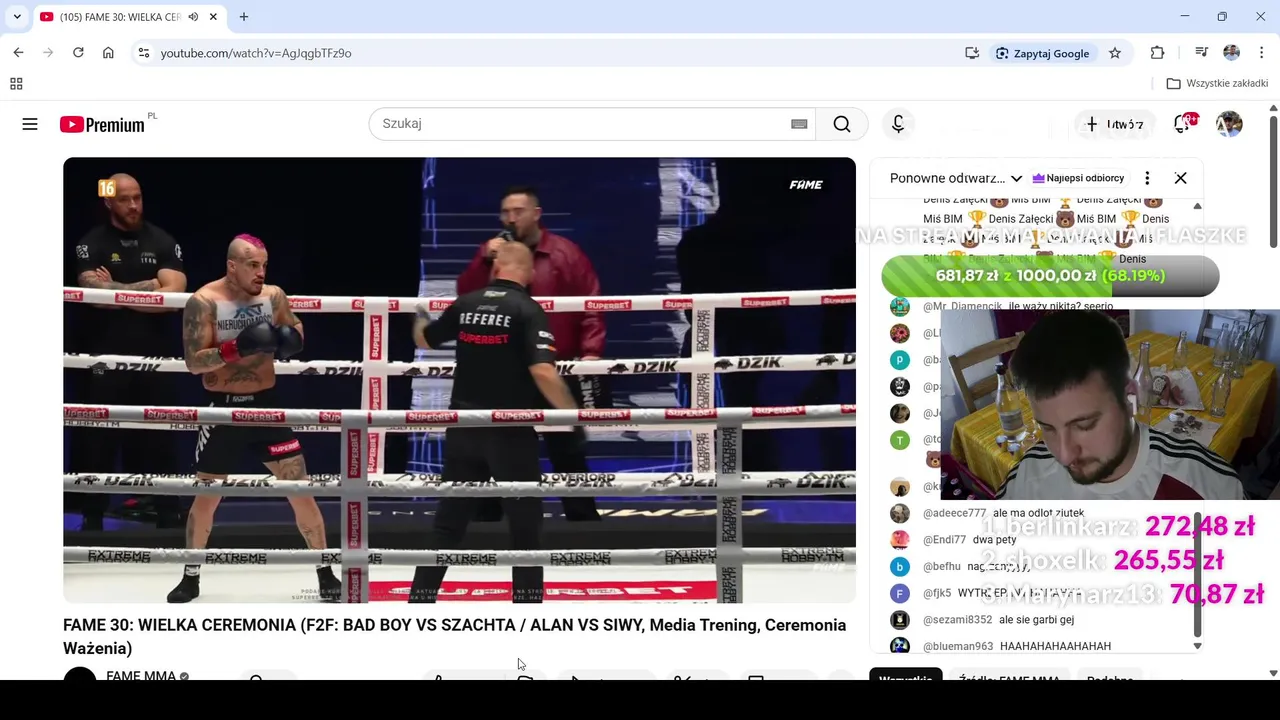
Task: Click the pinned messages scroll-up arrow
Action: pos(1197,206)
